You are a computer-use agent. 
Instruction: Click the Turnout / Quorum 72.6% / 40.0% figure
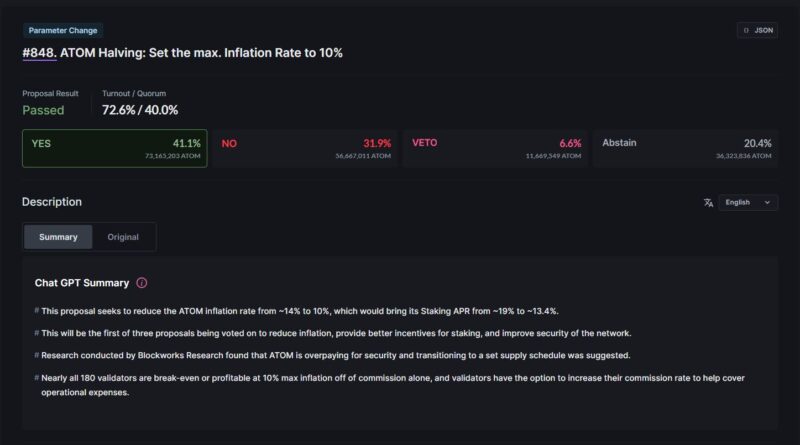coord(140,110)
